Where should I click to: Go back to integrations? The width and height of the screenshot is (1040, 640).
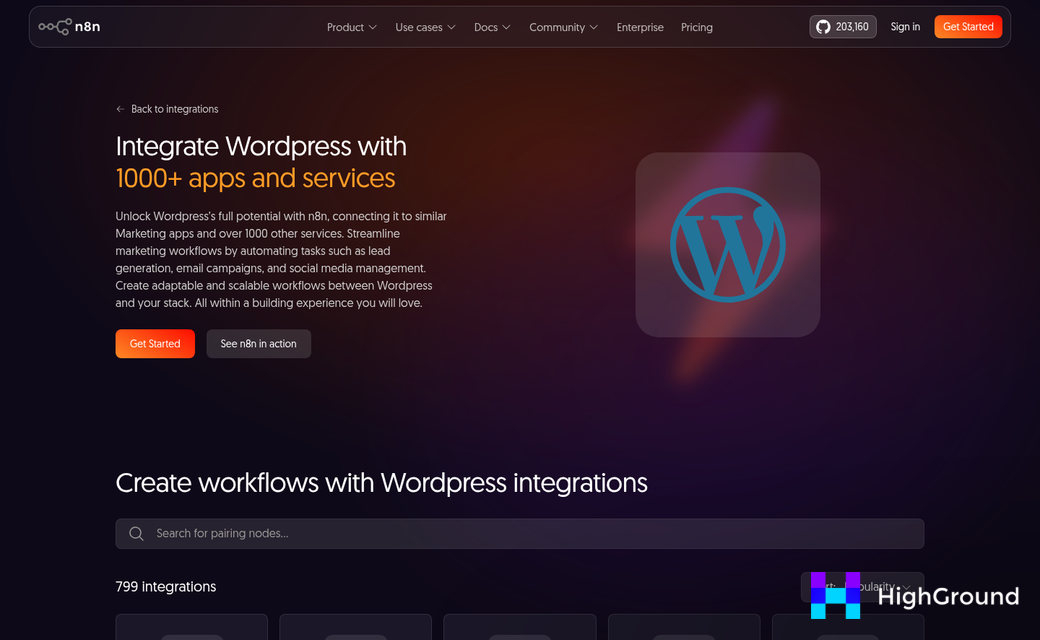tap(167, 109)
